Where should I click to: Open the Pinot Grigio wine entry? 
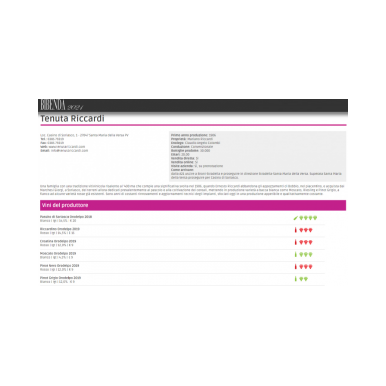[60, 278]
